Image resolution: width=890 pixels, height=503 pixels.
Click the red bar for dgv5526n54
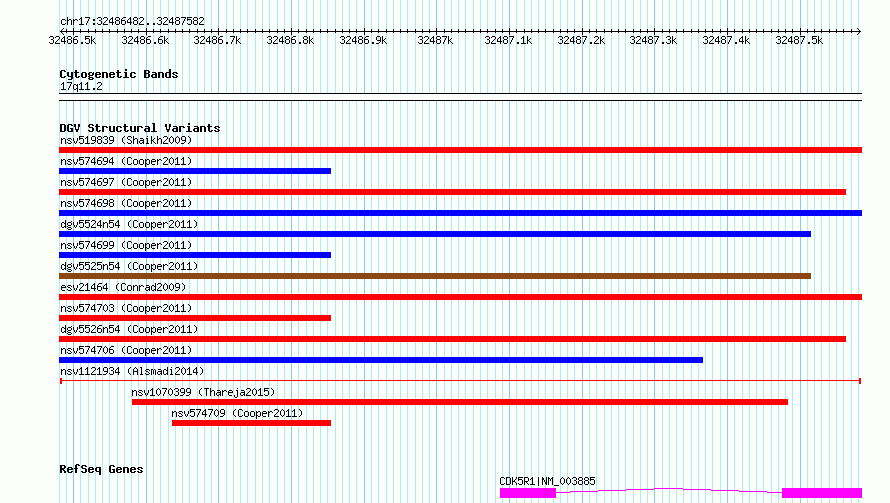[x=452, y=339]
